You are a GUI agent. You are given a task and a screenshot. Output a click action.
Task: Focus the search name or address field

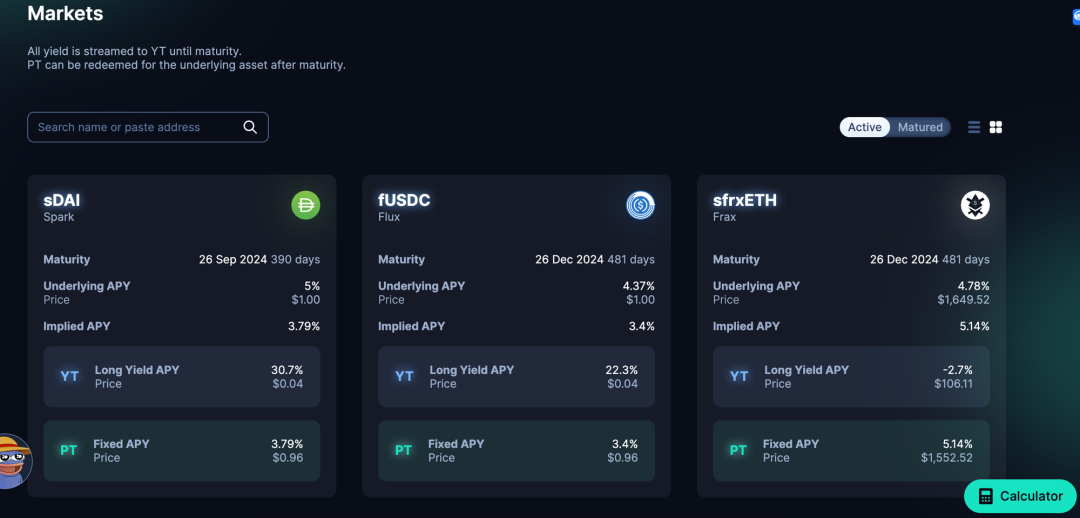pos(135,127)
